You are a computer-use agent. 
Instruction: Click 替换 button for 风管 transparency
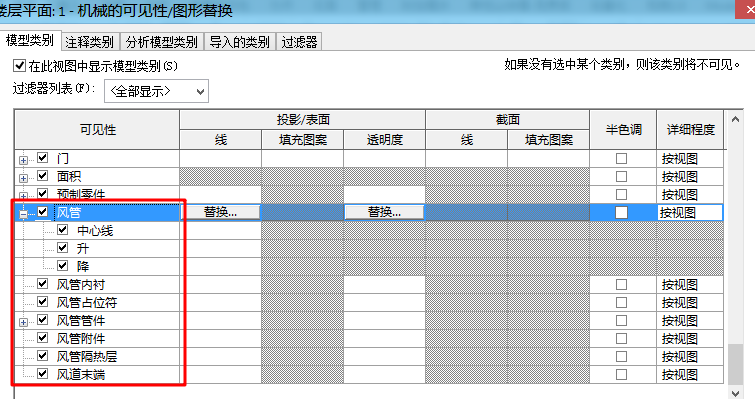click(384, 212)
